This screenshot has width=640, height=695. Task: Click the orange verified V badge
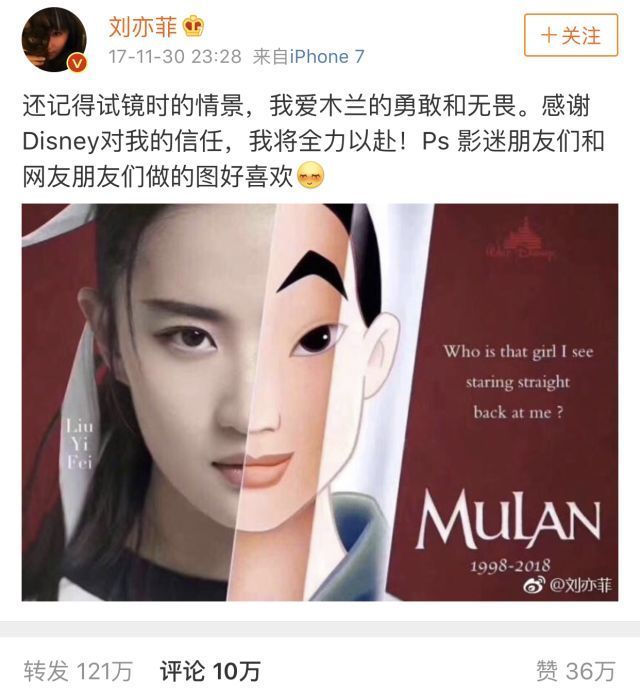pos(77,63)
